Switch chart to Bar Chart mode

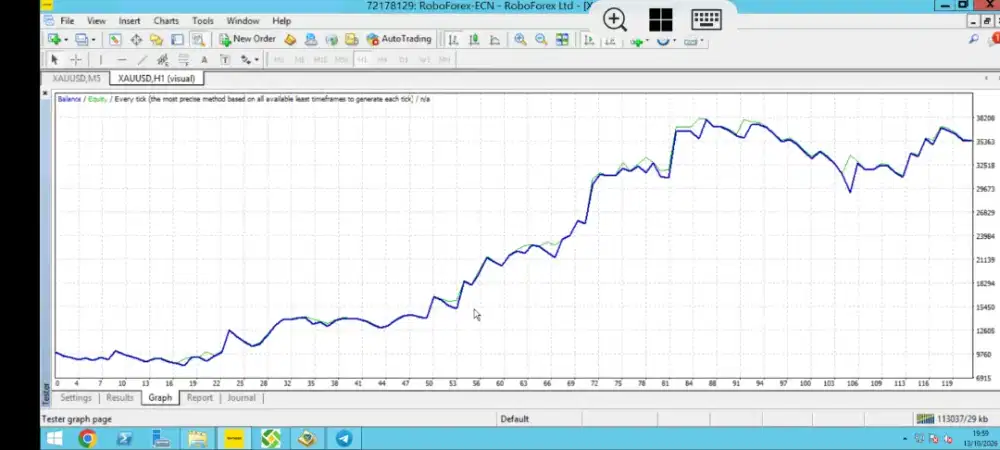tap(453, 40)
